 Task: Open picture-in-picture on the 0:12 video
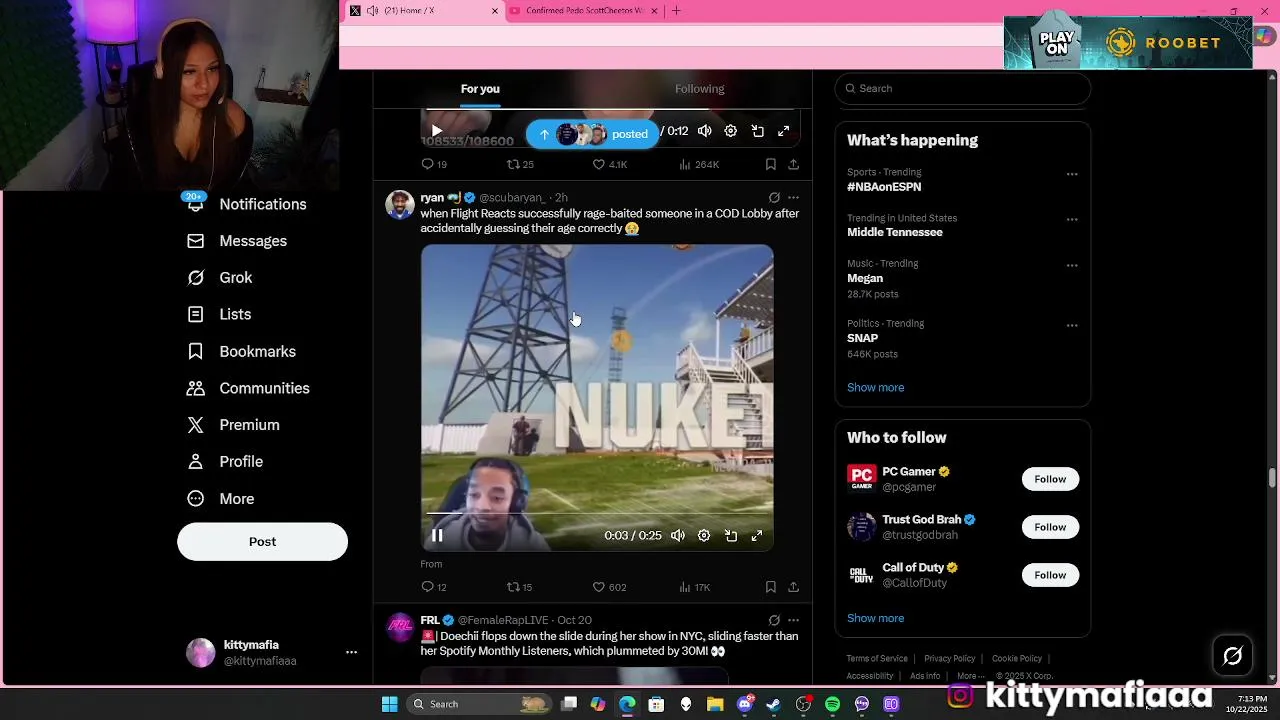click(757, 131)
